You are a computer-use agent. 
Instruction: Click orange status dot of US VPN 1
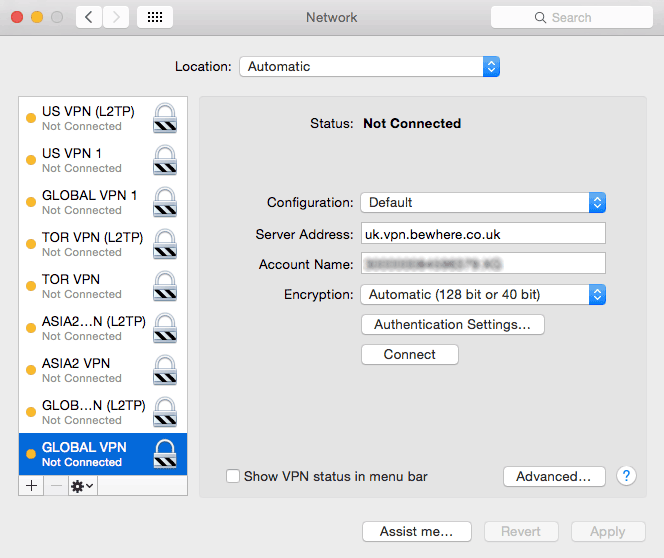[x=31, y=160]
